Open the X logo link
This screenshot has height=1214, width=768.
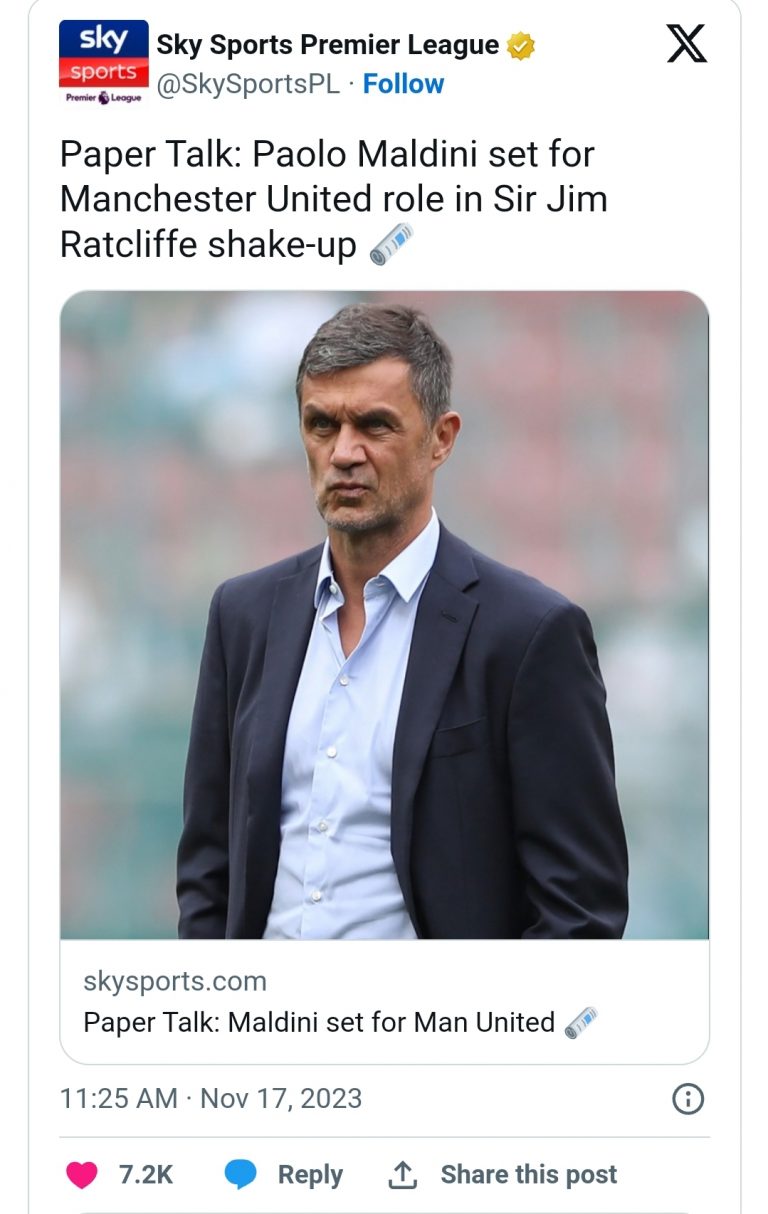coord(686,44)
